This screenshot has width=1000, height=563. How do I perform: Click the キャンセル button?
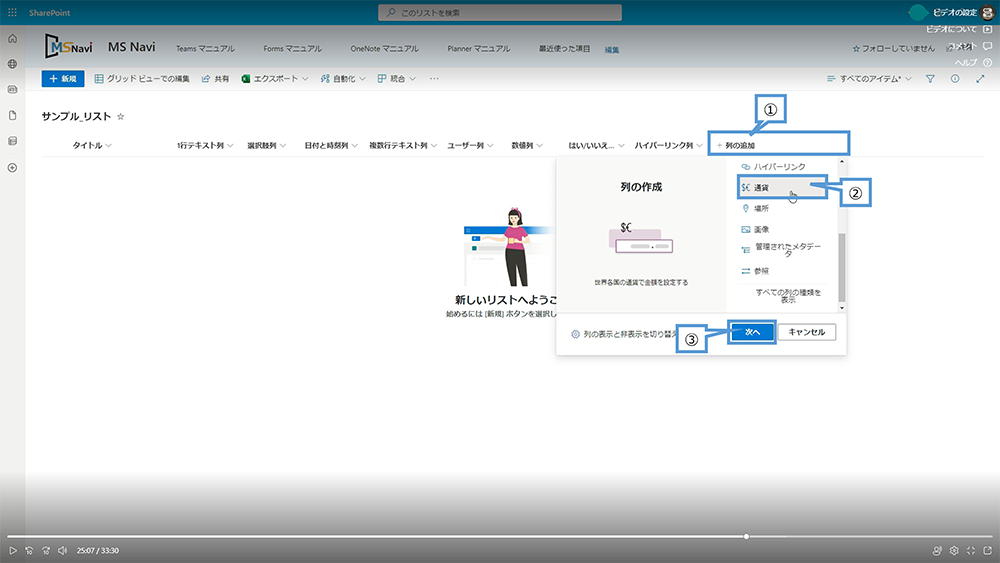806,332
